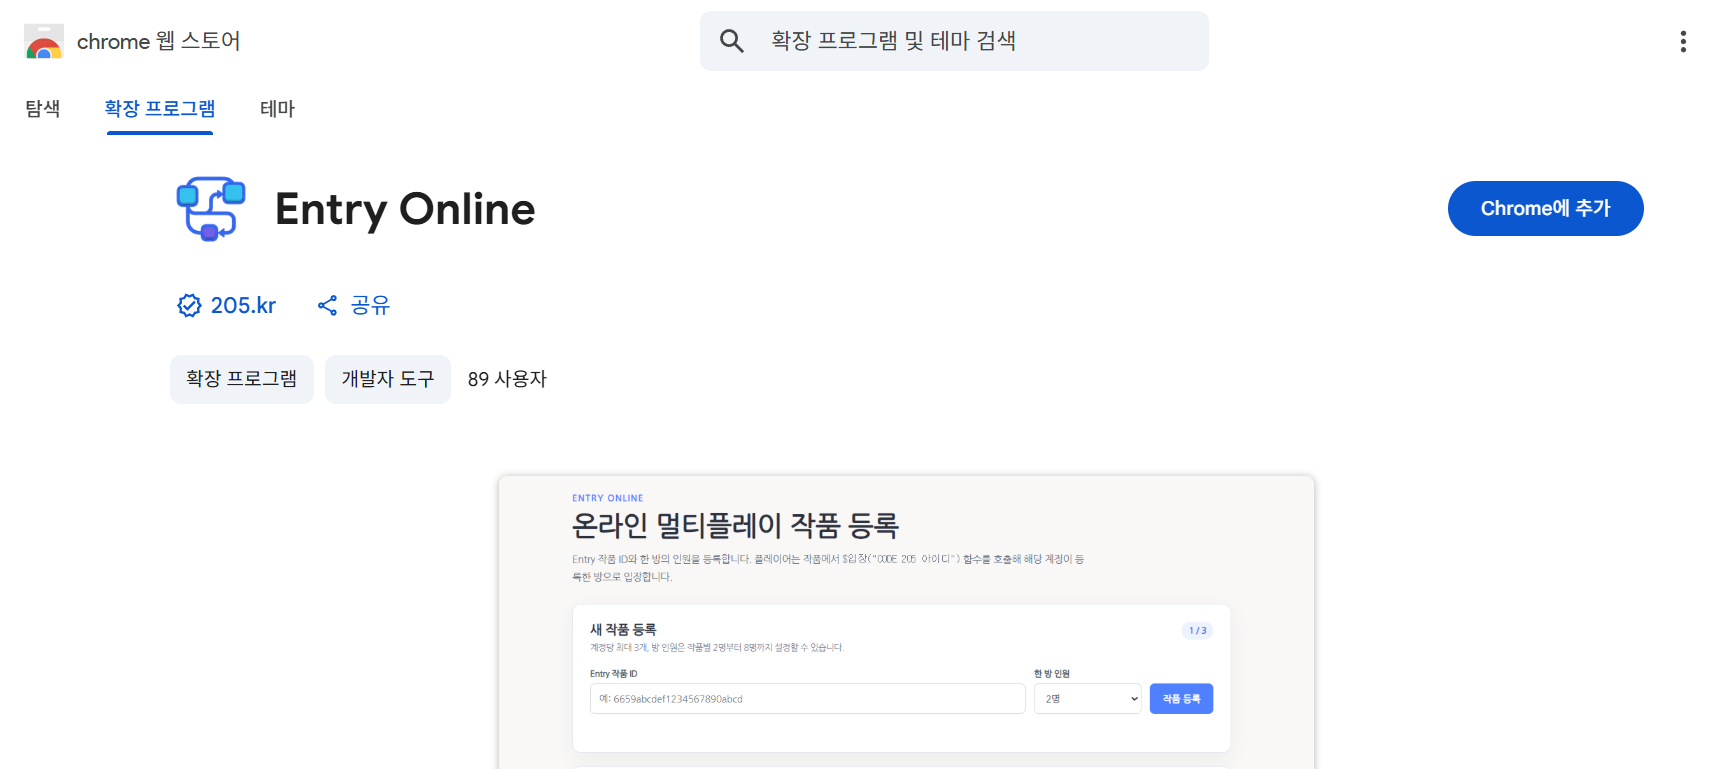Click the Entry Online heading

405,209
